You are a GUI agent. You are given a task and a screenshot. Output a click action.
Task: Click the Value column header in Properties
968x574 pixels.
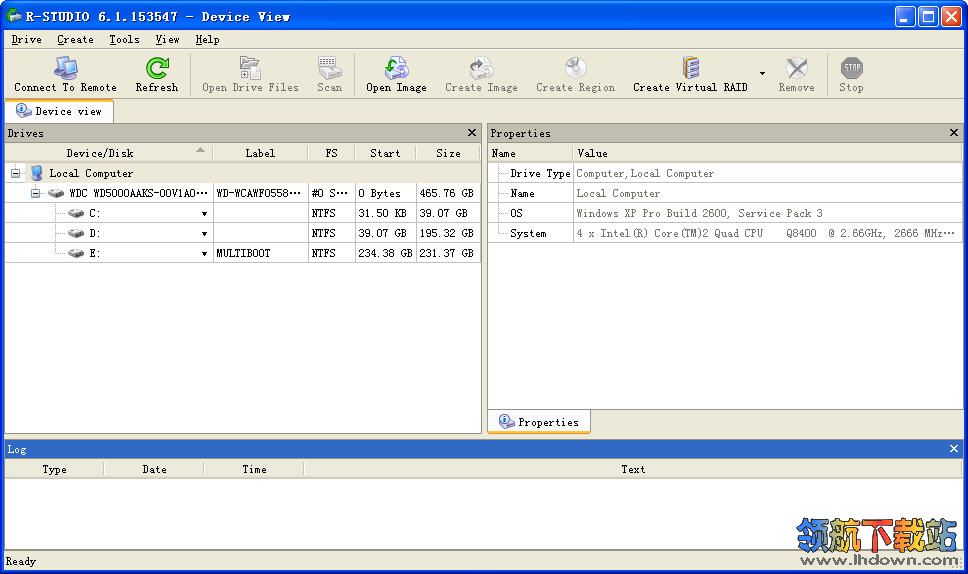coord(767,153)
